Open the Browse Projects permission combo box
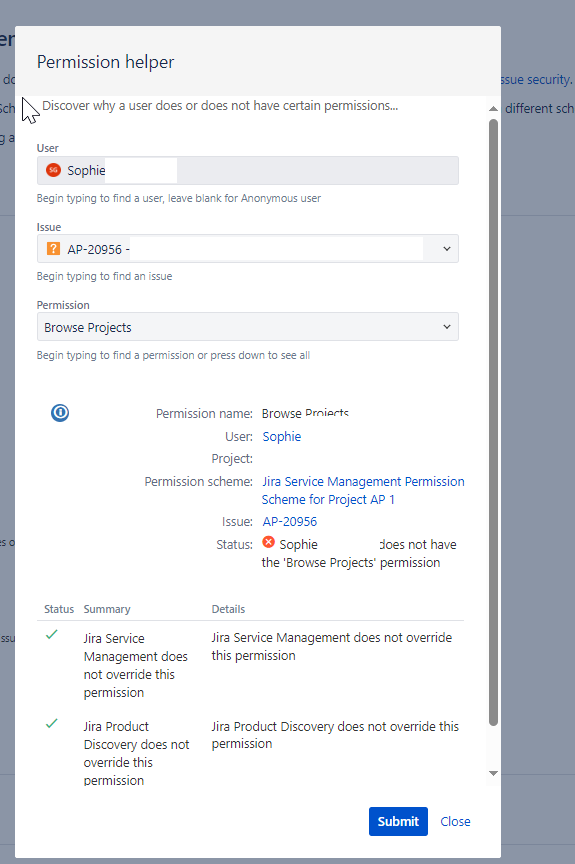This screenshot has height=864, width=575. coord(248,327)
